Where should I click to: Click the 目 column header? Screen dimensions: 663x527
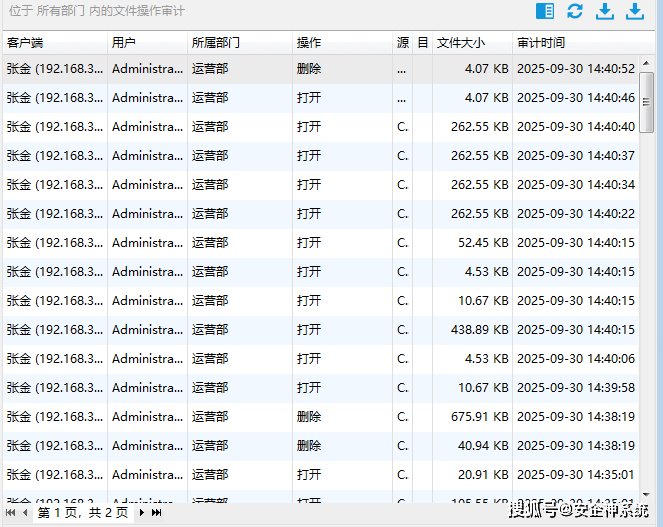click(x=422, y=42)
